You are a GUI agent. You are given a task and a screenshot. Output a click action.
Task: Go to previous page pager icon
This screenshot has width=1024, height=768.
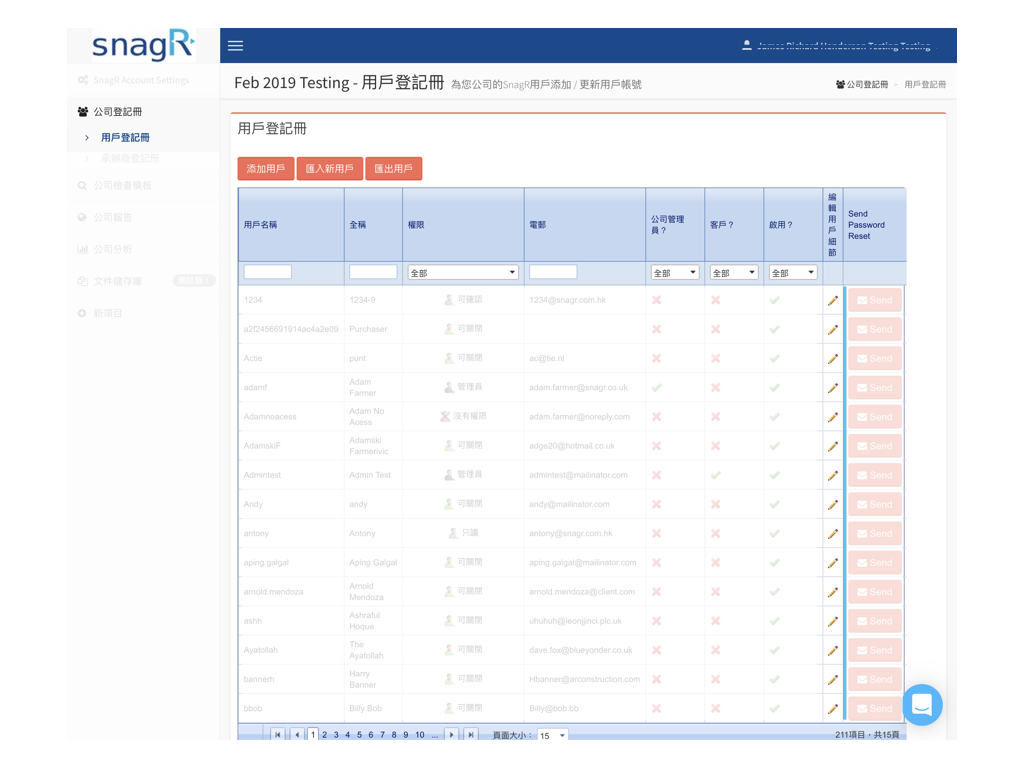(298, 735)
